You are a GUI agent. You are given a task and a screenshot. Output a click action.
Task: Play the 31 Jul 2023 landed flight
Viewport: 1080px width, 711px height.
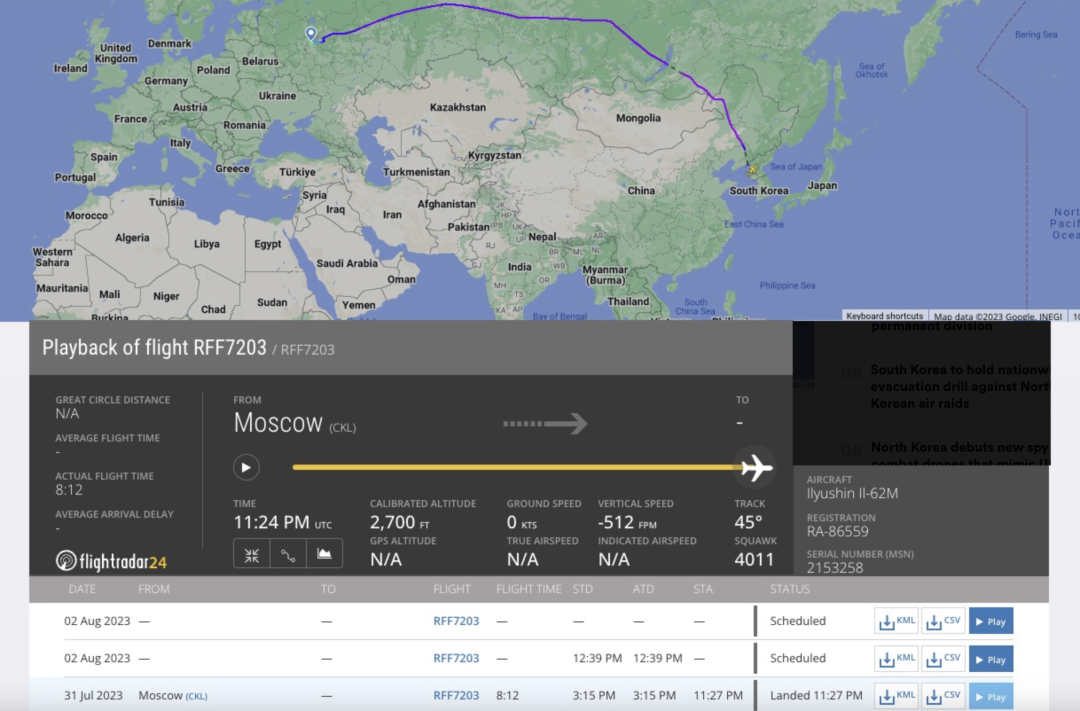point(990,696)
